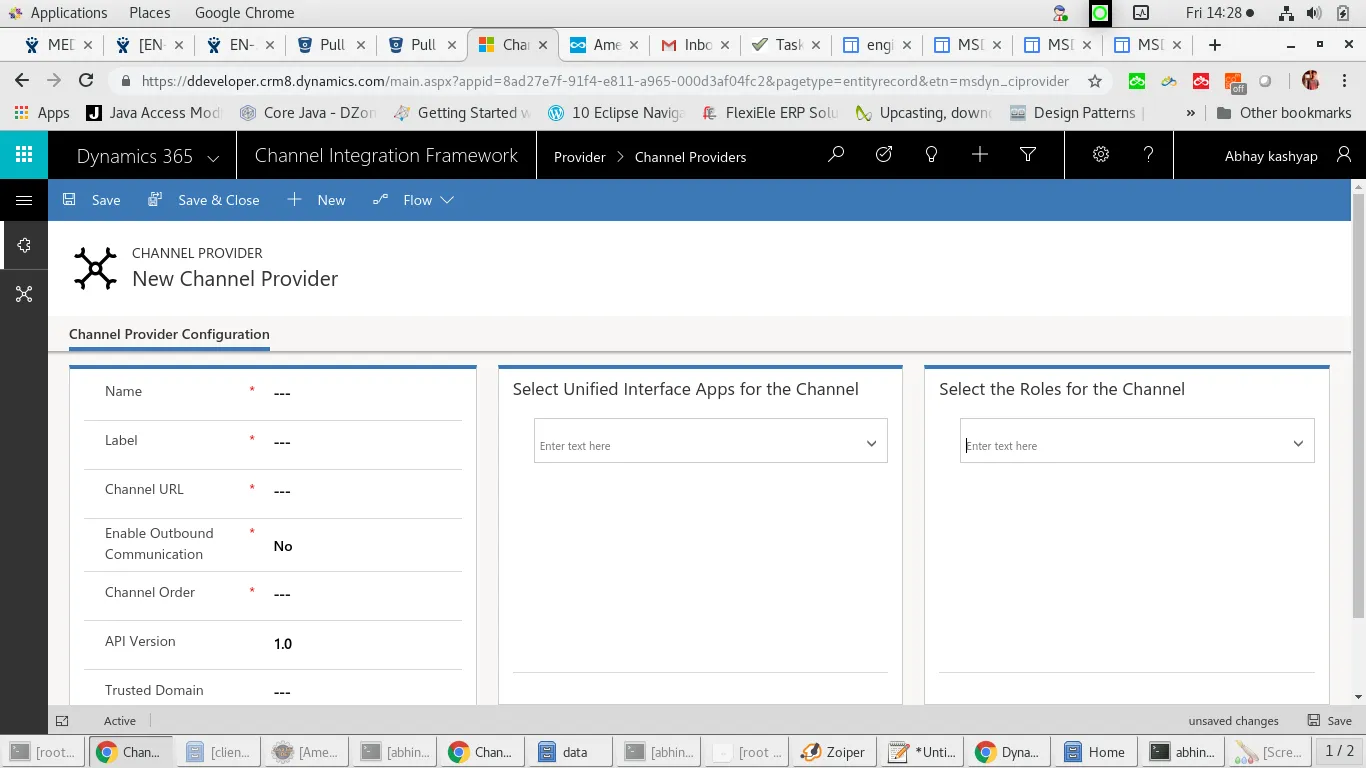Toggle Enable Outbound Communication value No
This screenshot has width=1366, height=768.
point(283,546)
